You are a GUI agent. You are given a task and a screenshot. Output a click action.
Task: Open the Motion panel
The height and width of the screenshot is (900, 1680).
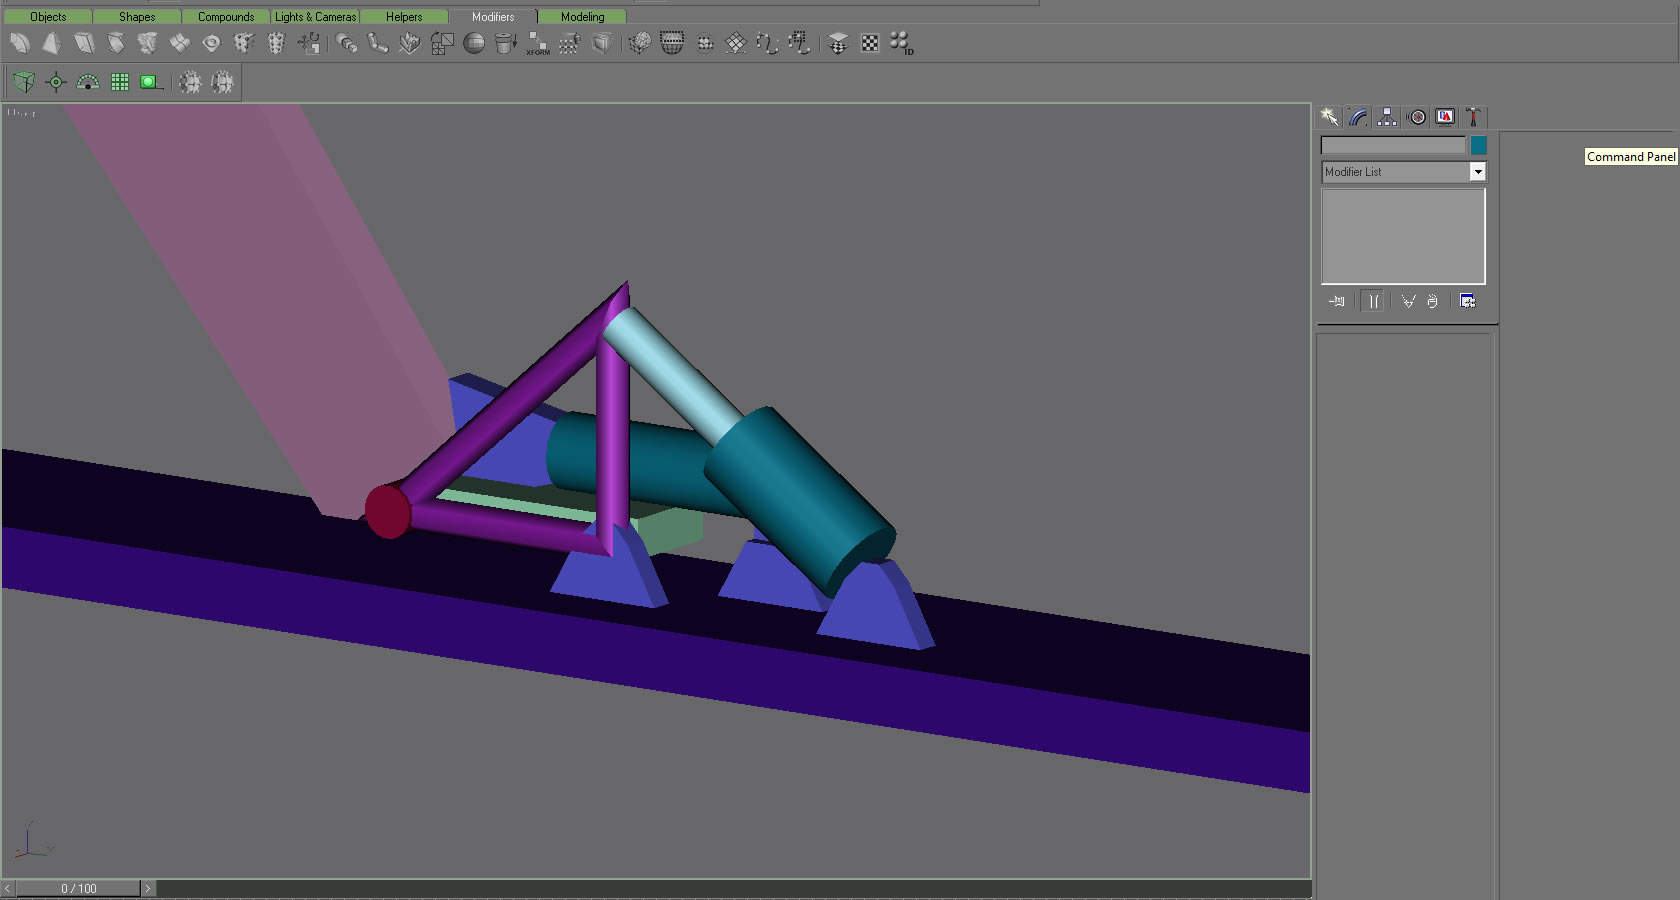[x=1417, y=117]
